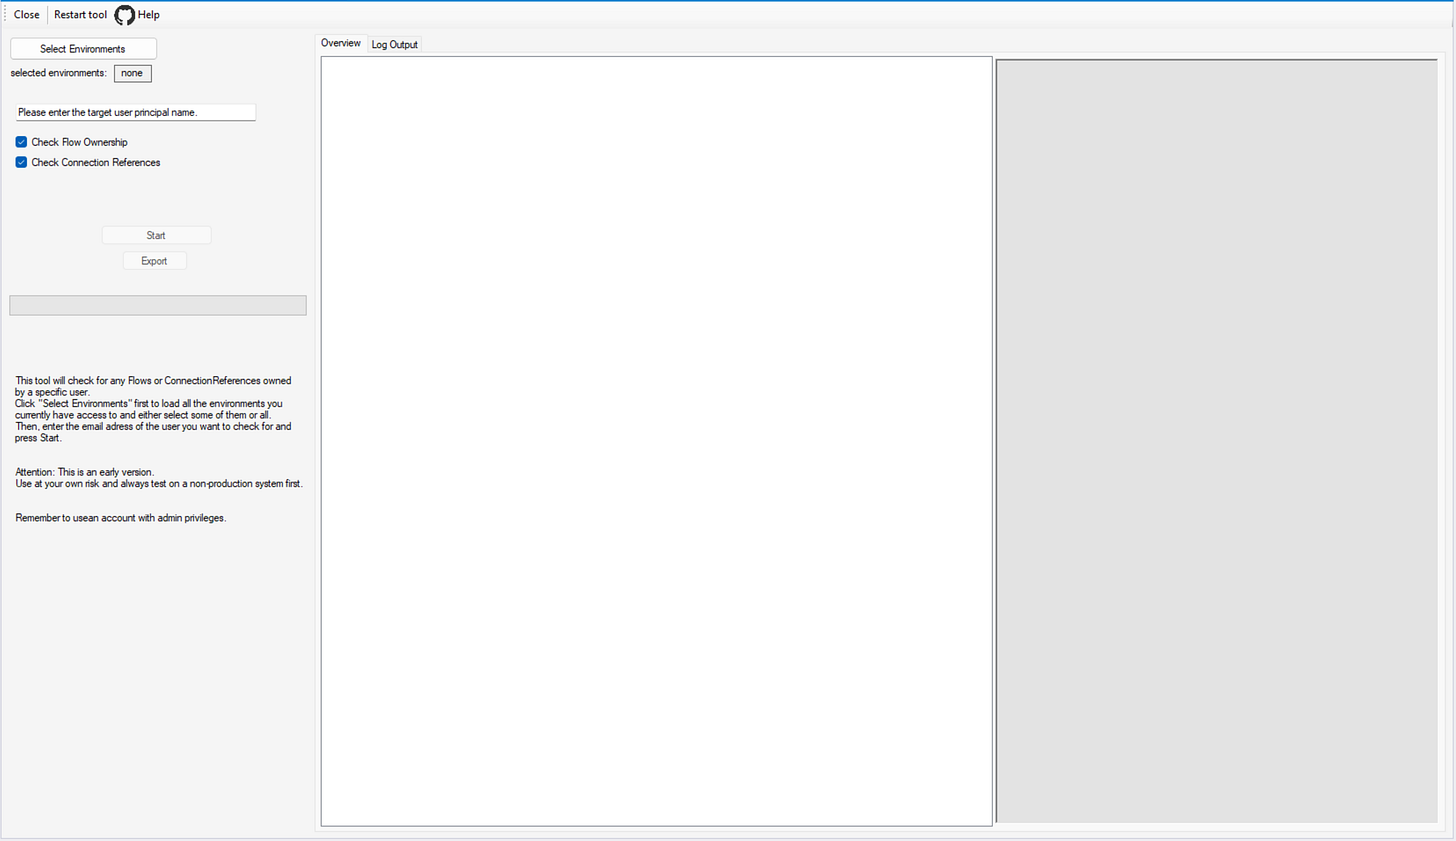This screenshot has height=841, width=1456.
Task: Click the toolbar grip handle left of Close
Action: [5, 15]
